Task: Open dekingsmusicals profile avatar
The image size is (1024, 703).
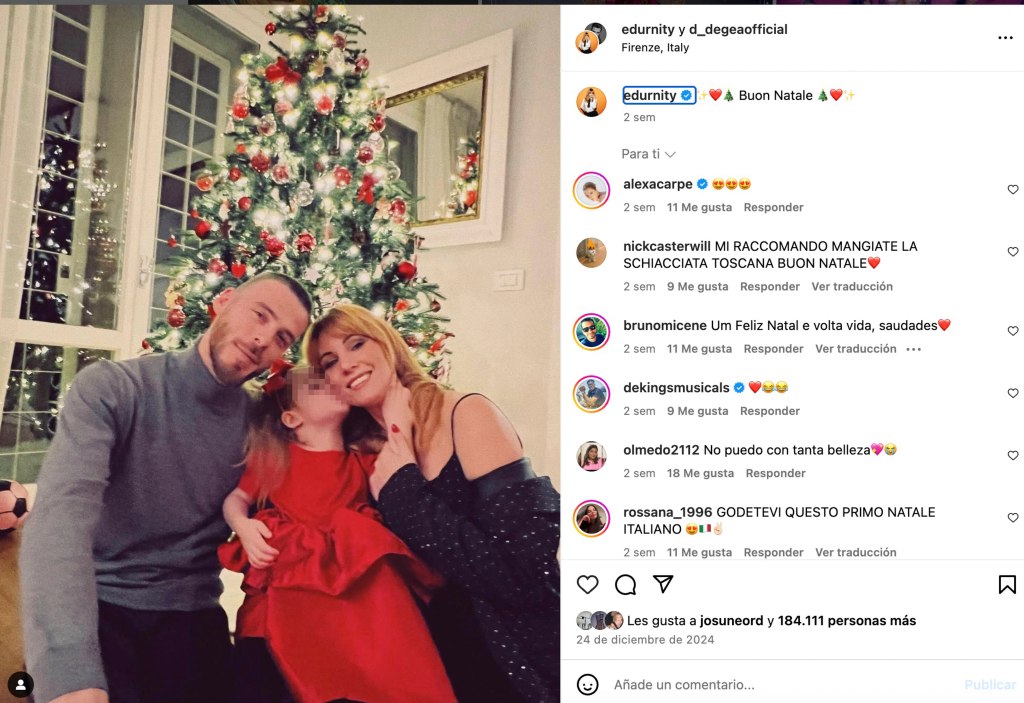Action: click(591, 394)
